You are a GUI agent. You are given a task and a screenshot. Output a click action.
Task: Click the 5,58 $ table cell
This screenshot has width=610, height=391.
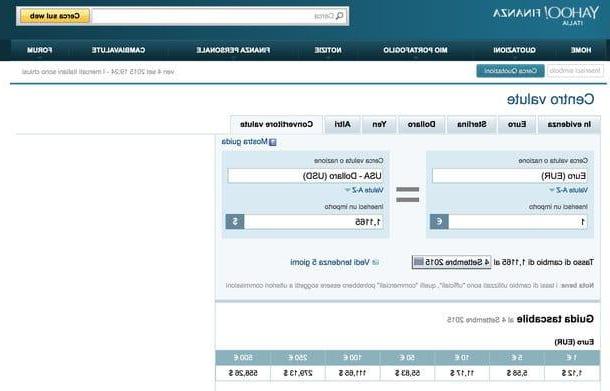tap(517, 373)
